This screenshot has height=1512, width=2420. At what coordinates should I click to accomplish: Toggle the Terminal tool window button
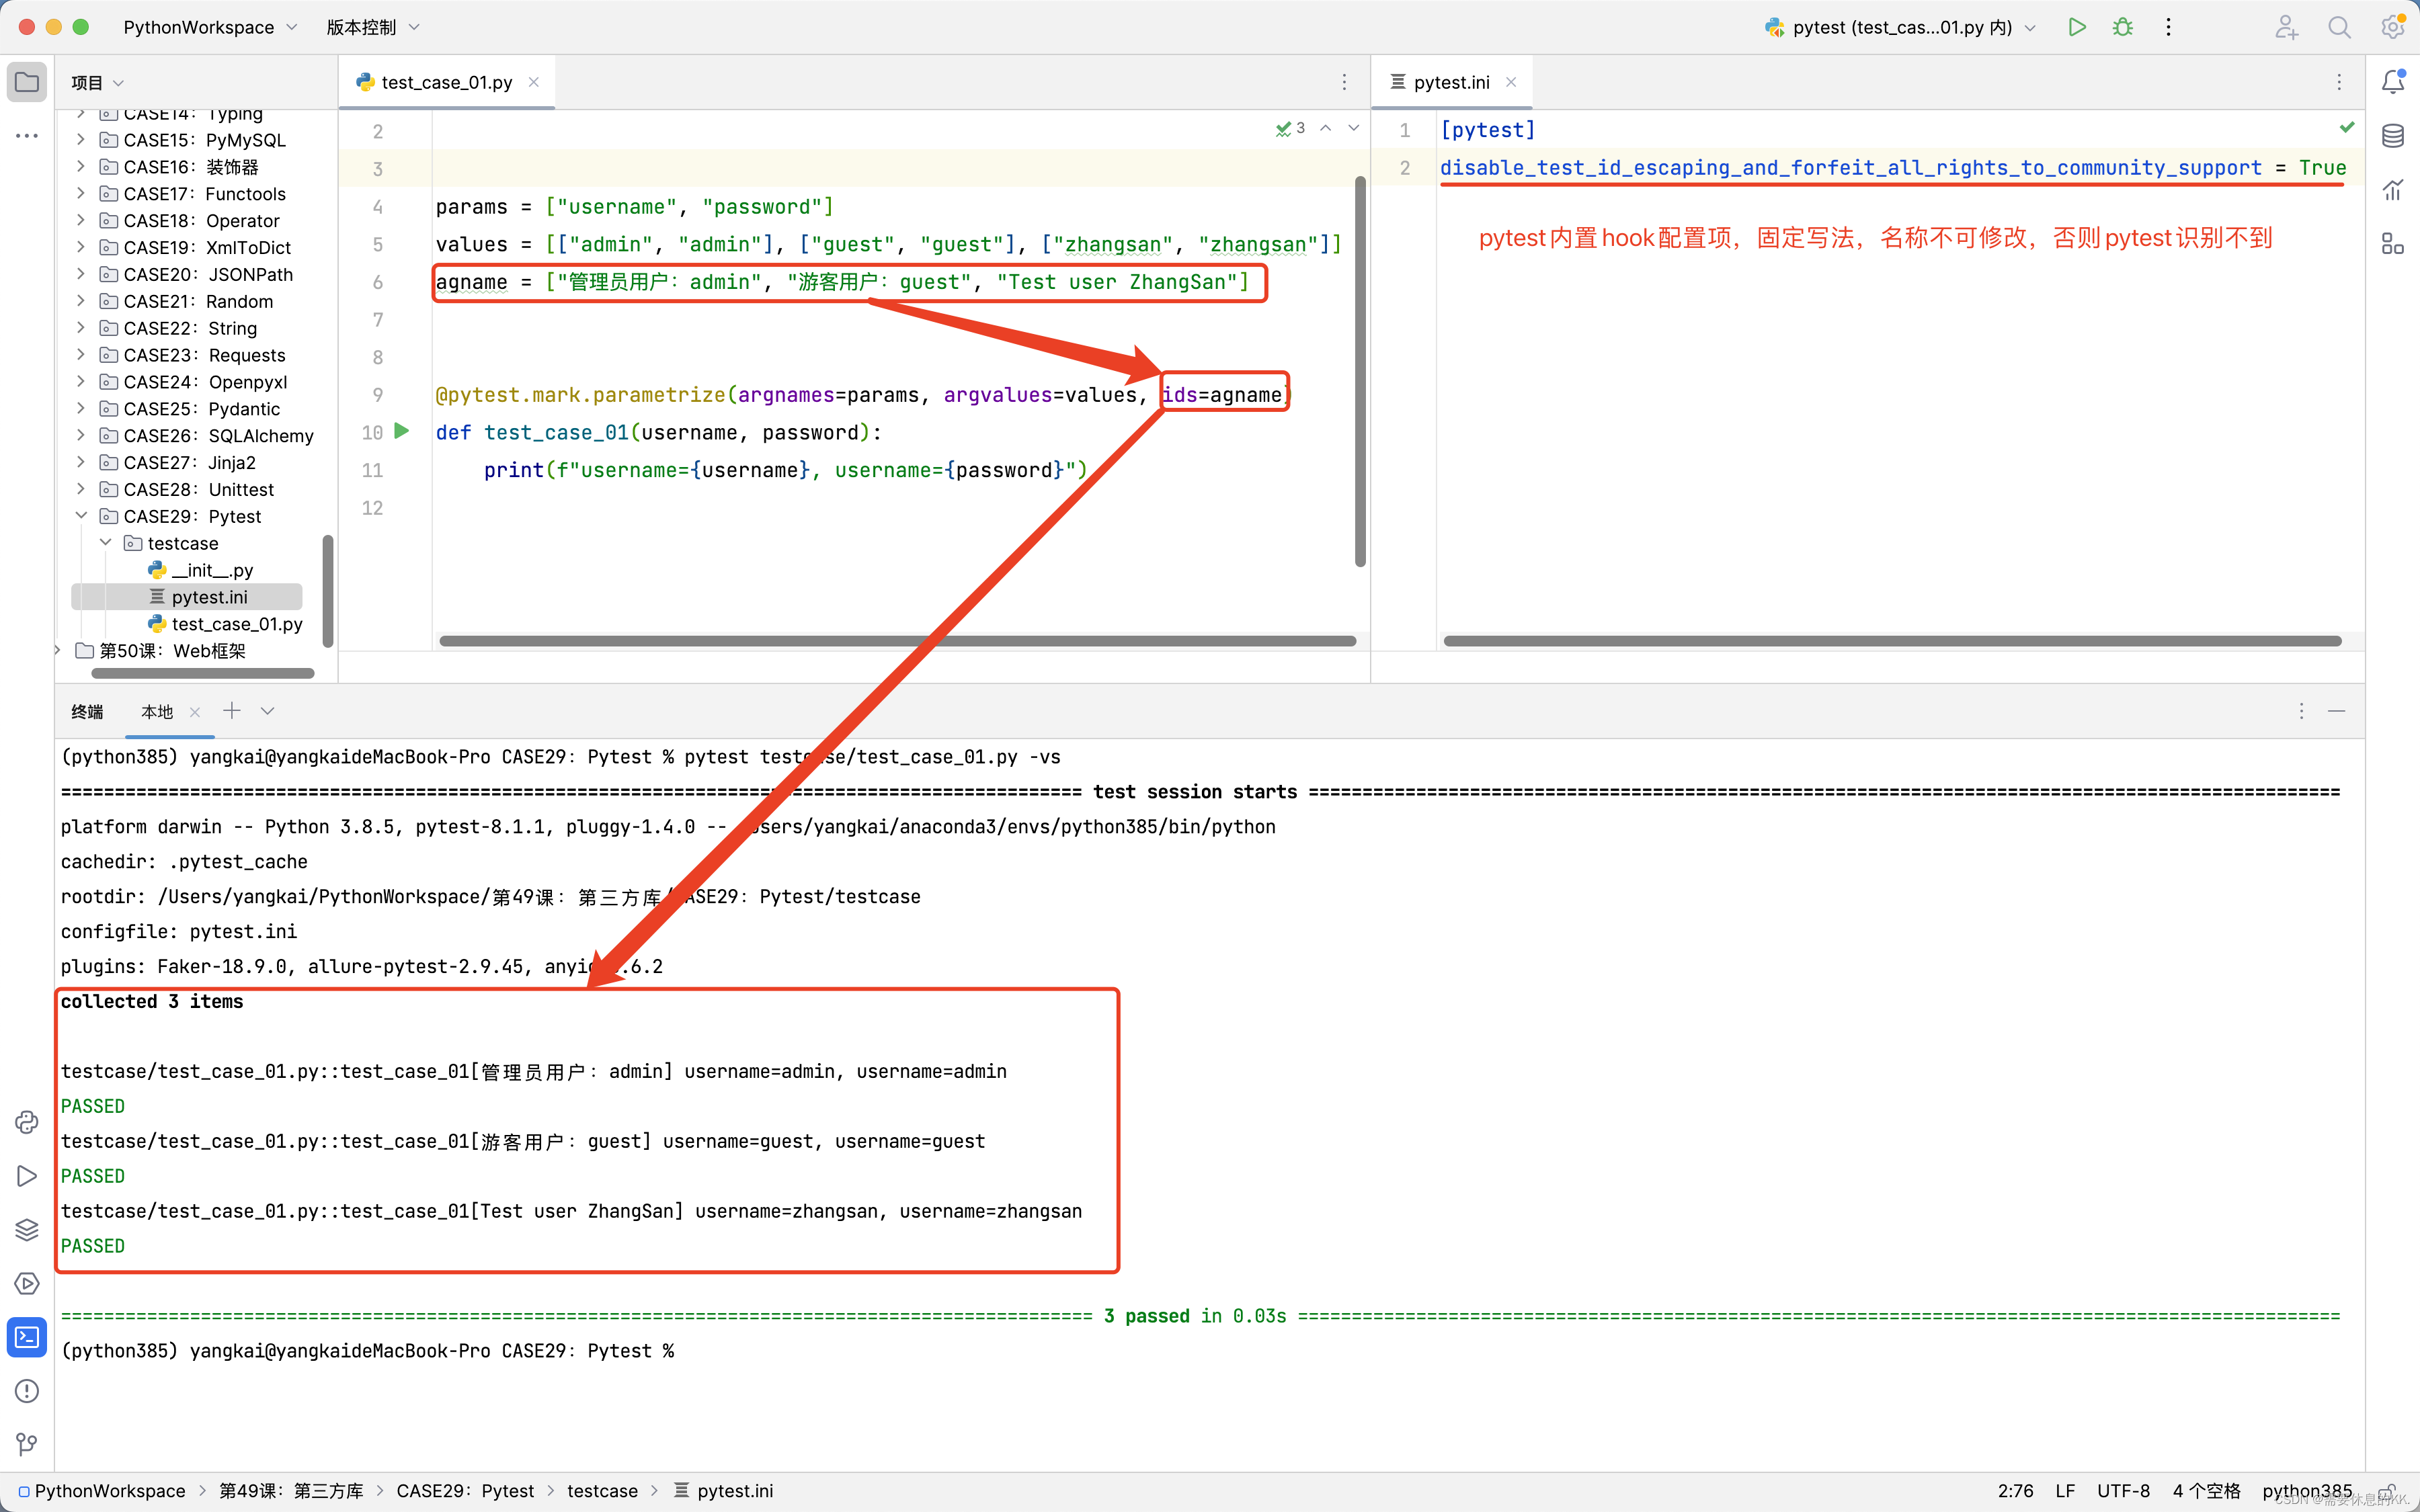27,1337
